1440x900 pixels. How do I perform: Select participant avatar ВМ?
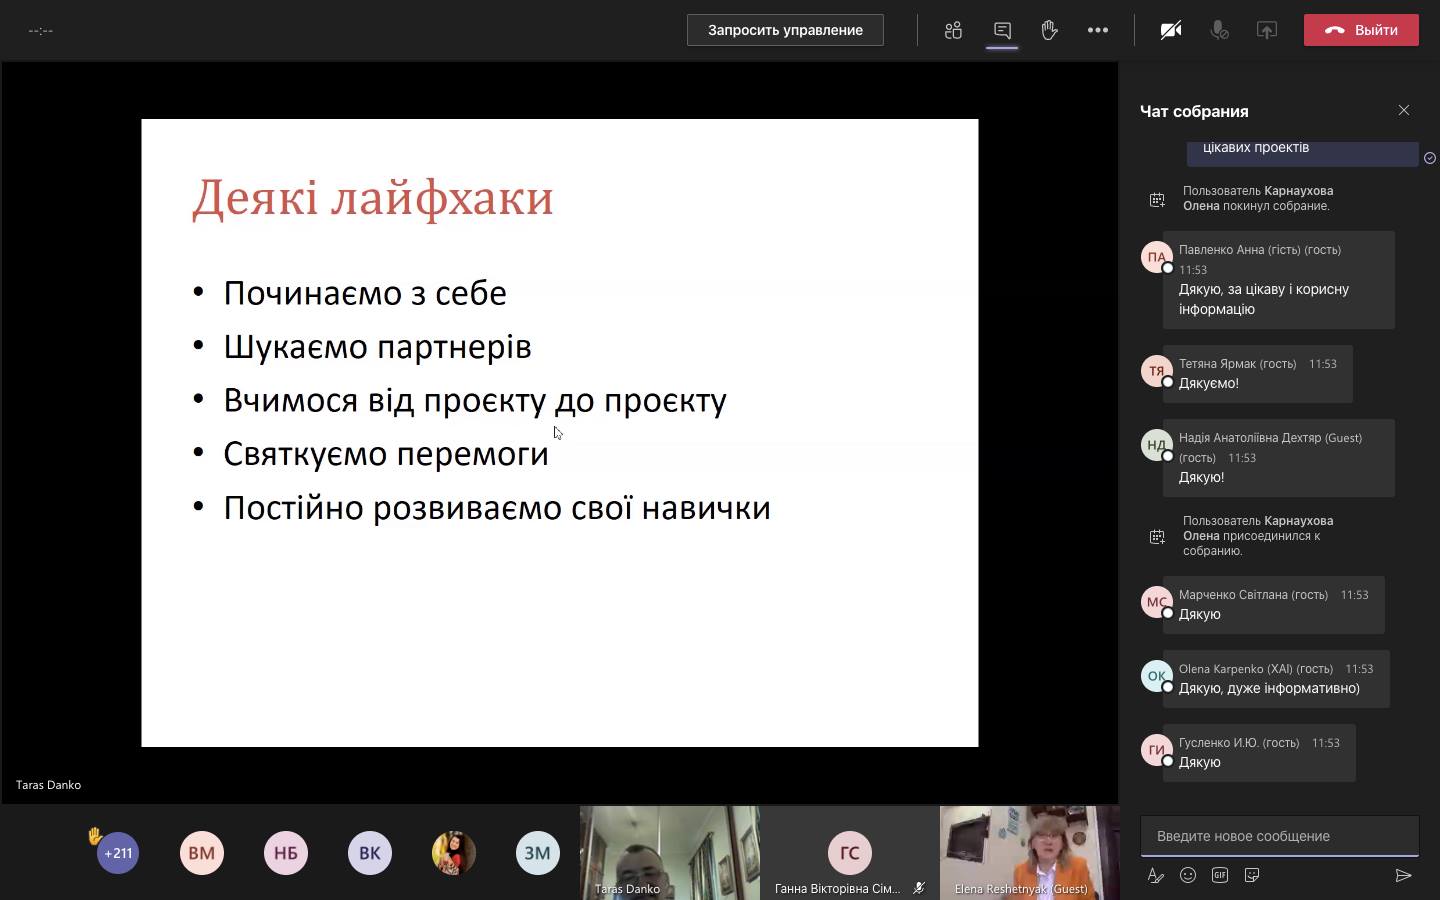pos(202,853)
